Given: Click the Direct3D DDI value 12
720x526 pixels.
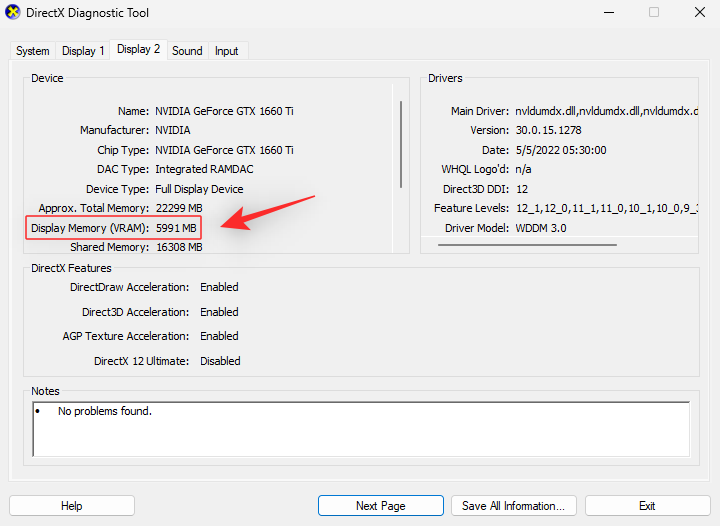Looking at the screenshot, I should coord(522,189).
